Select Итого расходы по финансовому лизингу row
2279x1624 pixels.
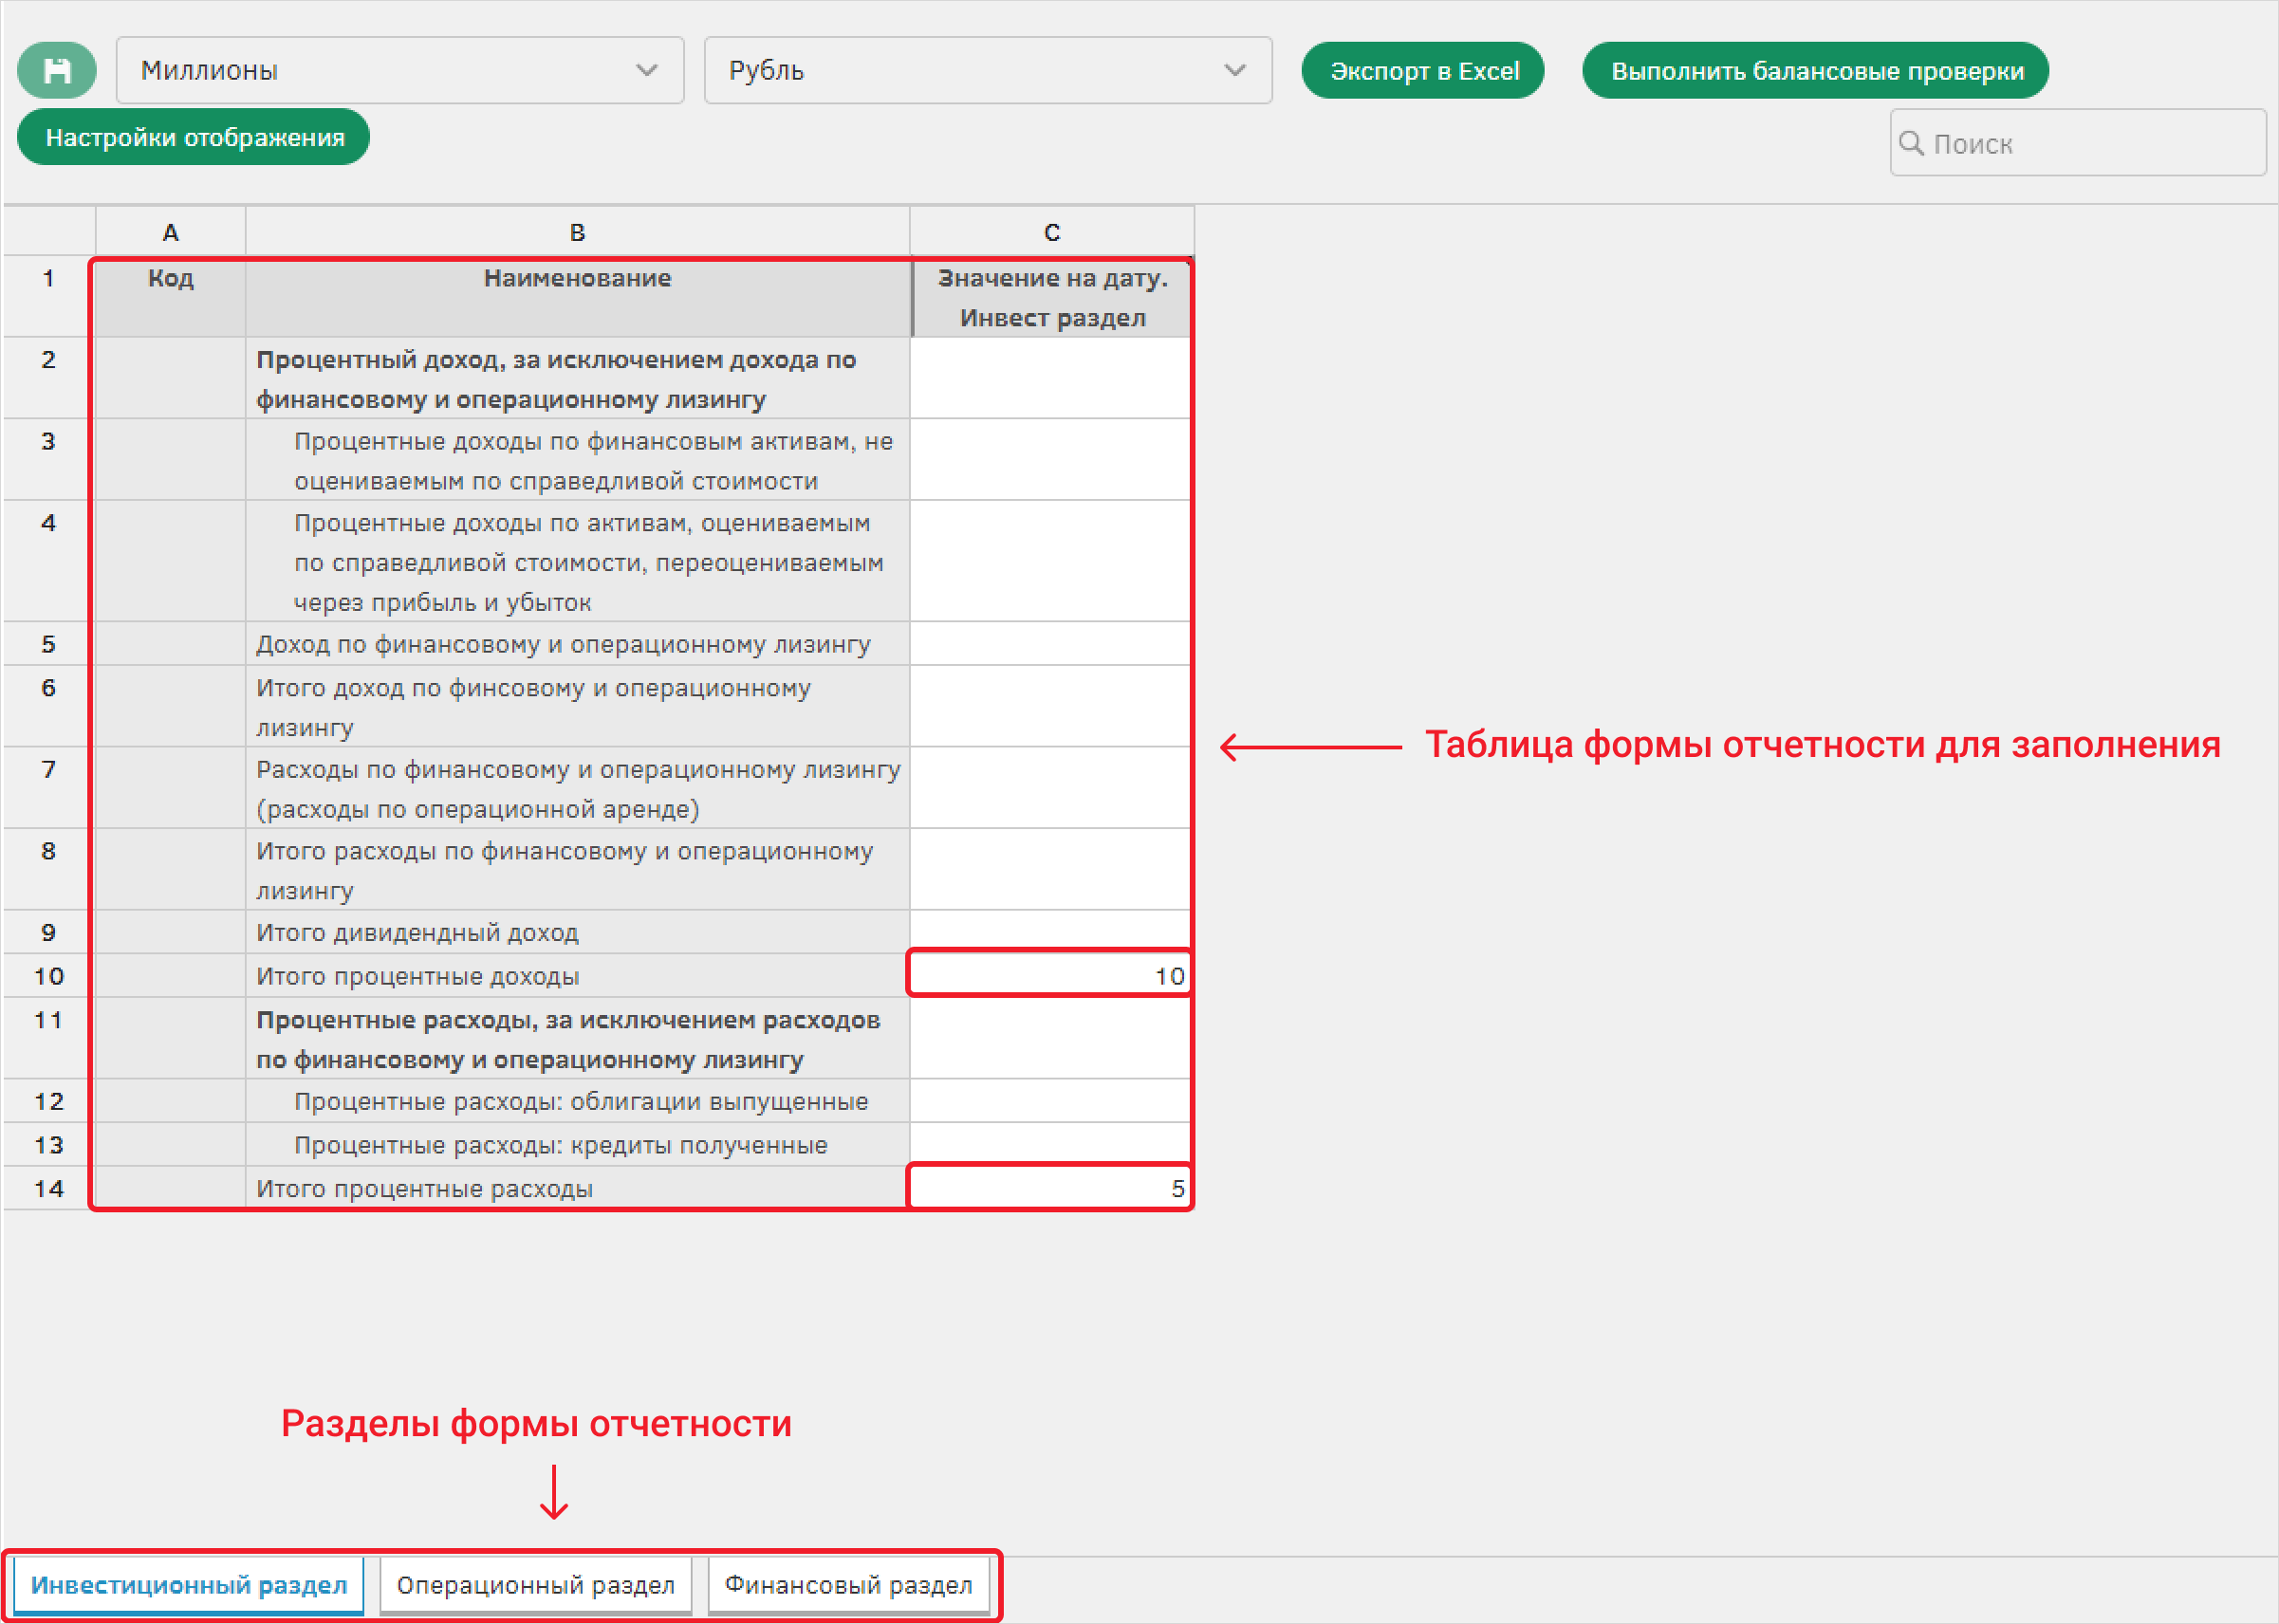pos(578,870)
